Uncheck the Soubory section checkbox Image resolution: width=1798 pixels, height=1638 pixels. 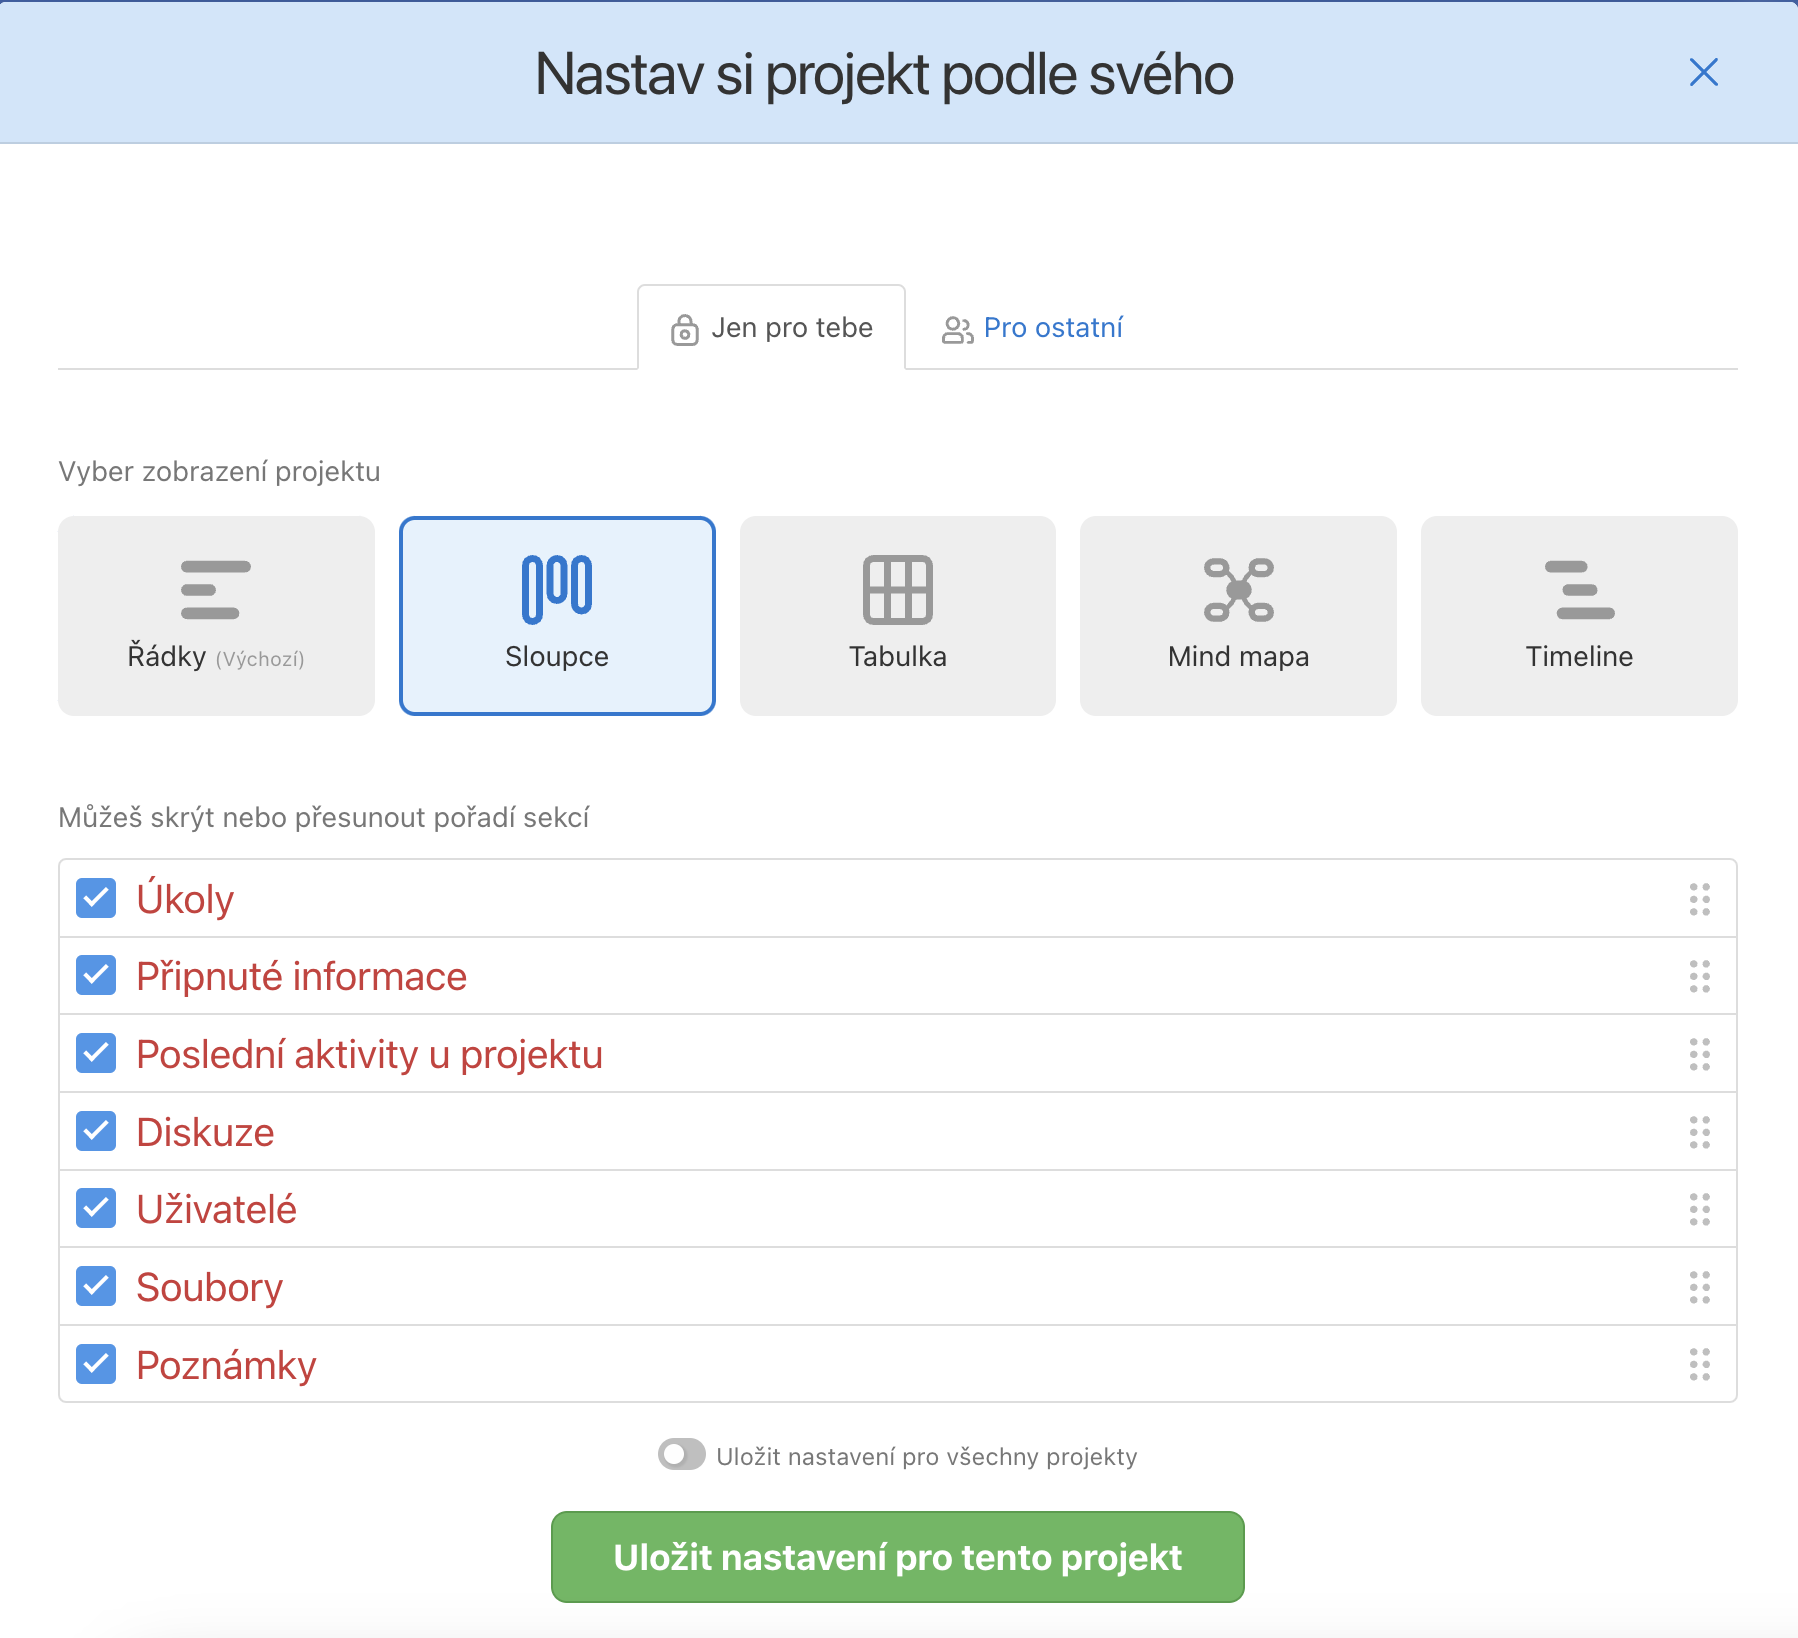[x=96, y=1286]
